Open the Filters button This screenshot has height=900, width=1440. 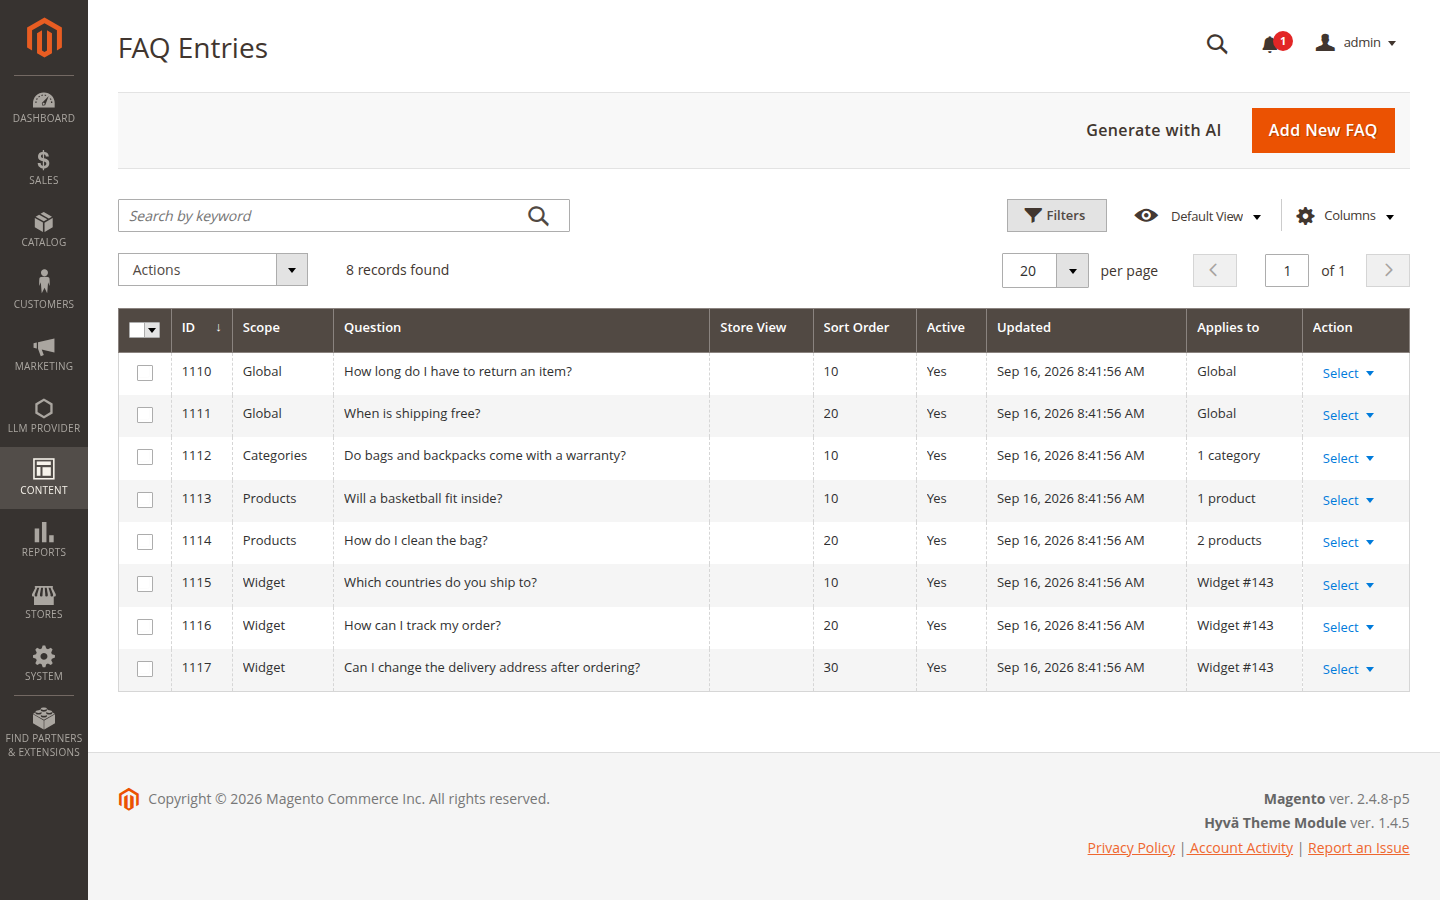[1057, 216]
